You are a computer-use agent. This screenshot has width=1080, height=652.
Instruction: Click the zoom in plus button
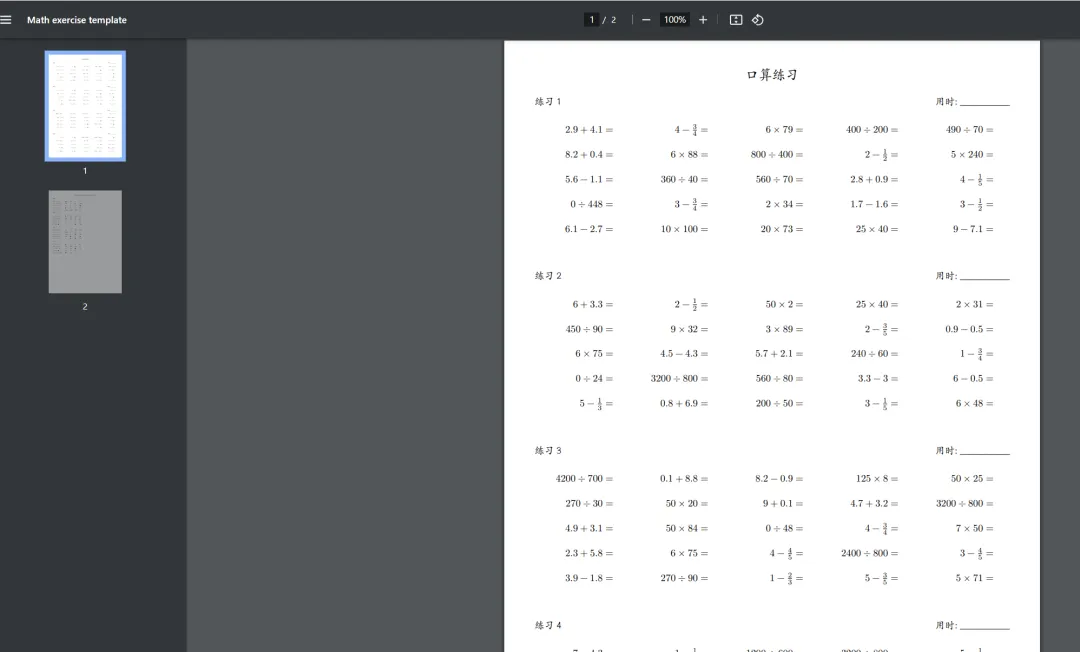703,20
